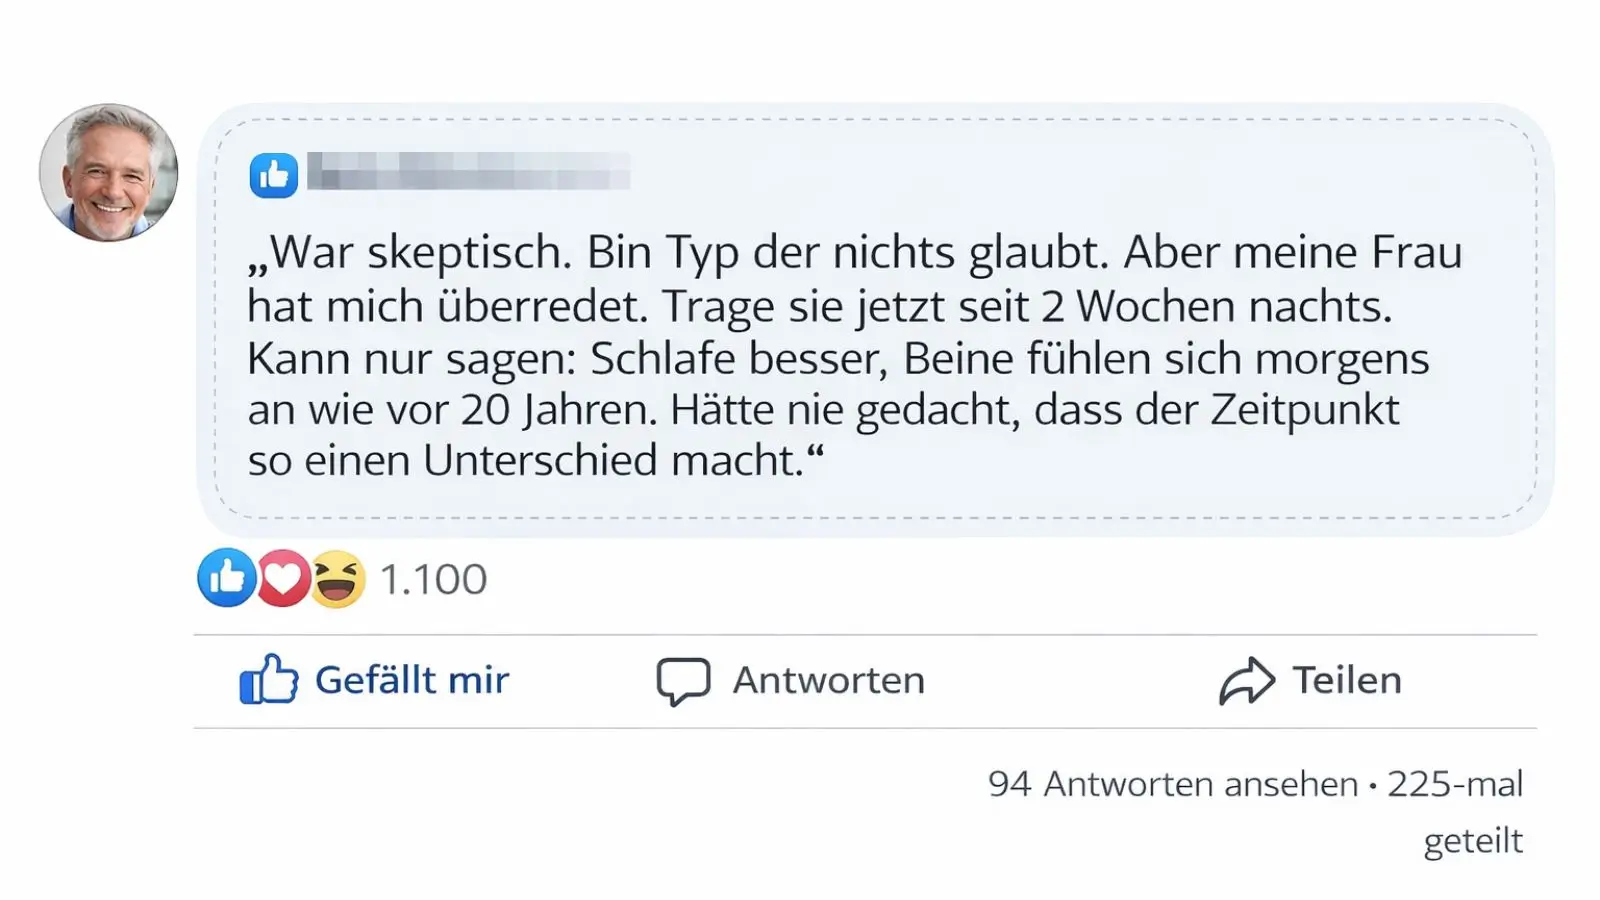Share the comment via the Teilen label
This screenshot has height=900, width=1600.
tap(1347, 680)
